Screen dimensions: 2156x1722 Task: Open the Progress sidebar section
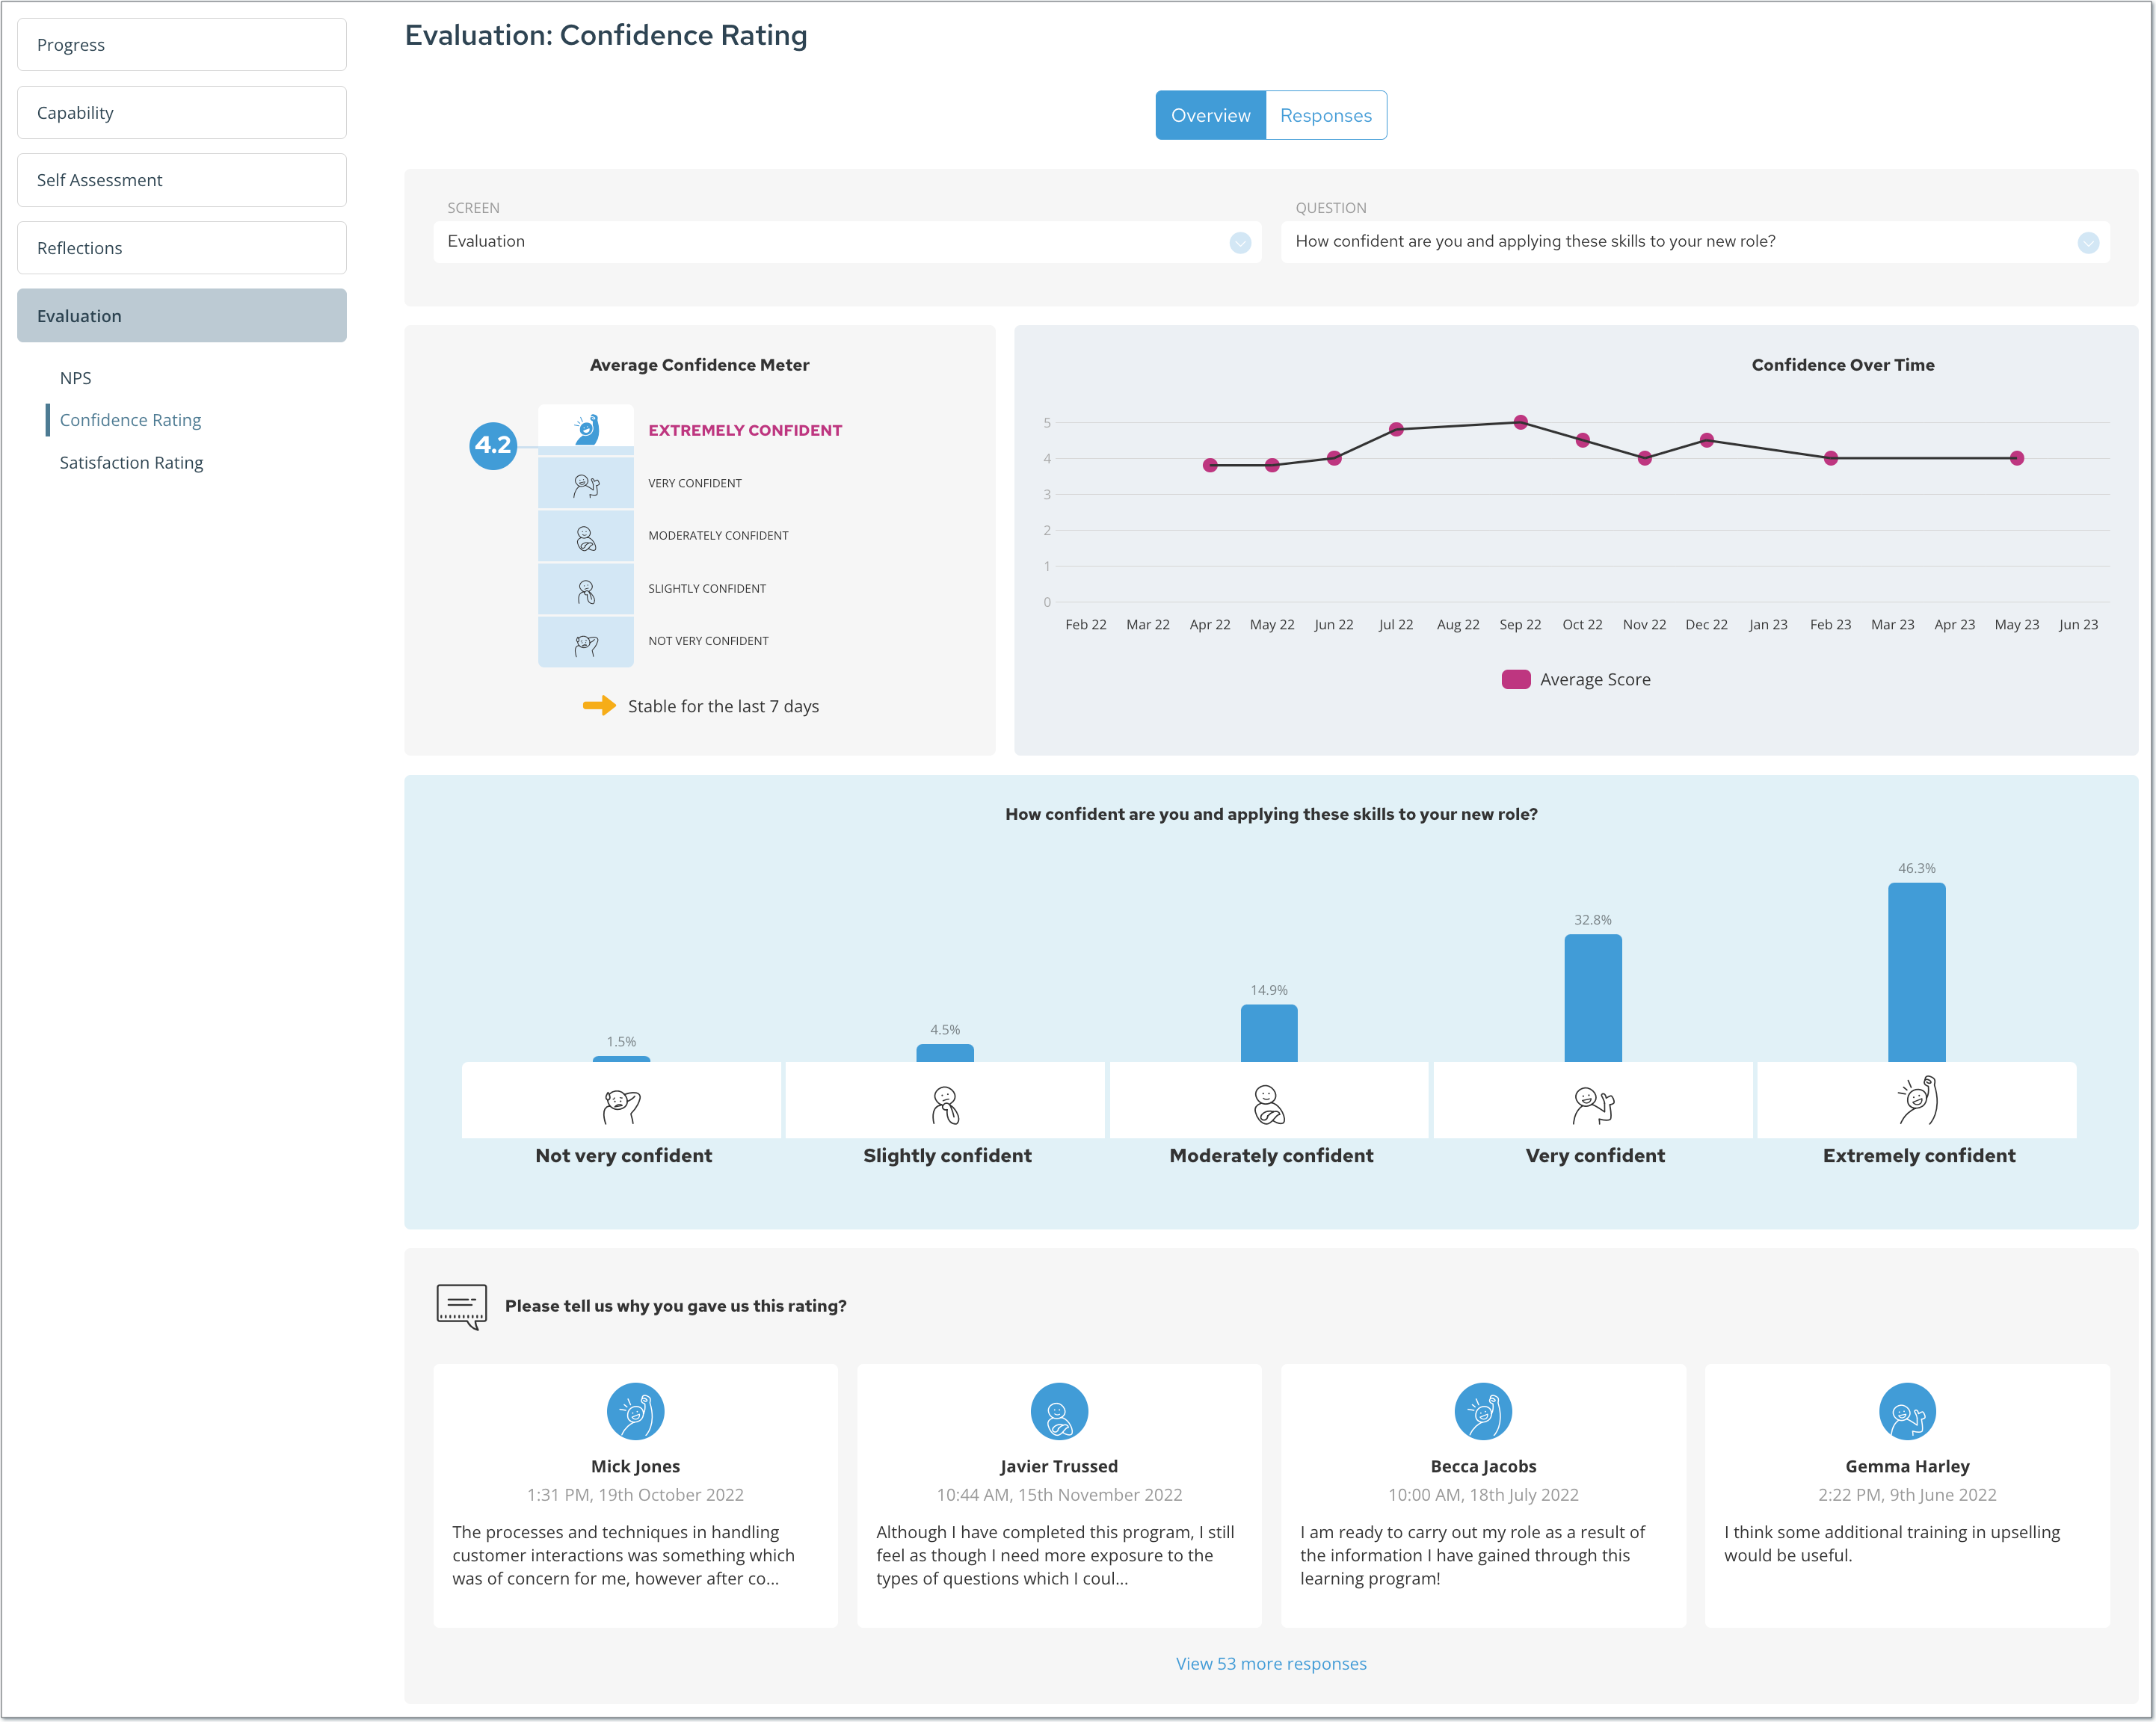[182, 45]
